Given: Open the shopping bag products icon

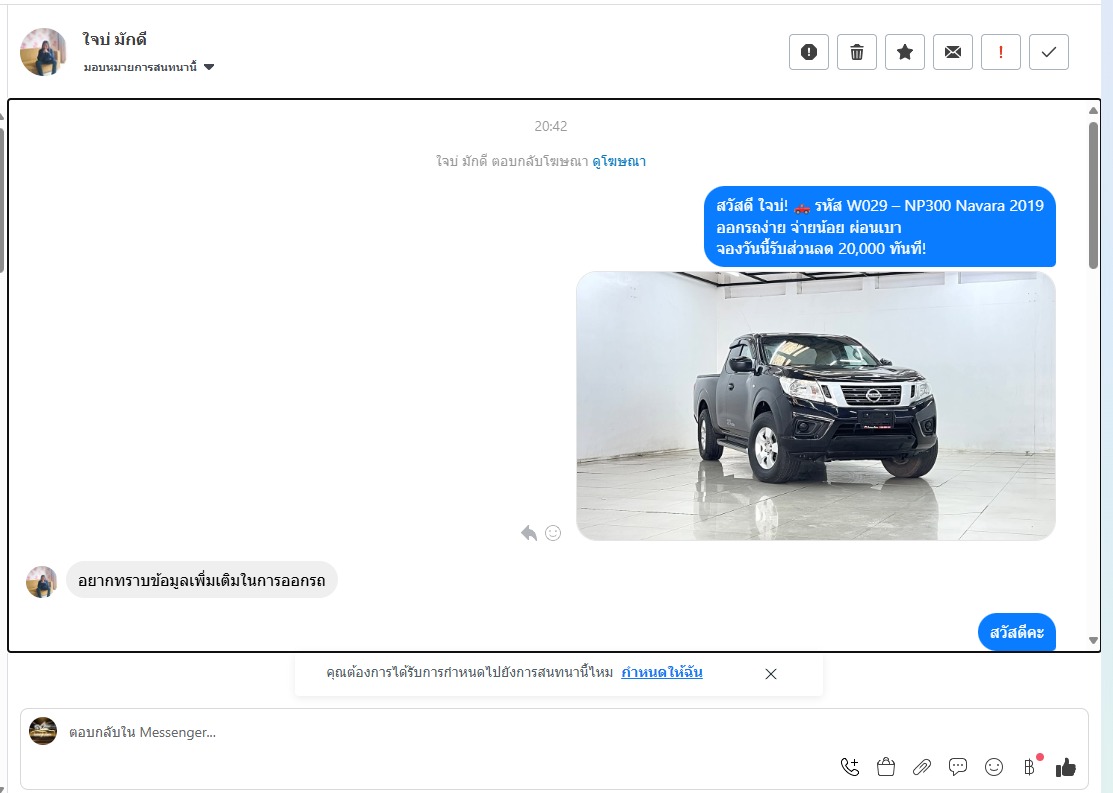Looking at the screenshot, I should coord(885,767).
